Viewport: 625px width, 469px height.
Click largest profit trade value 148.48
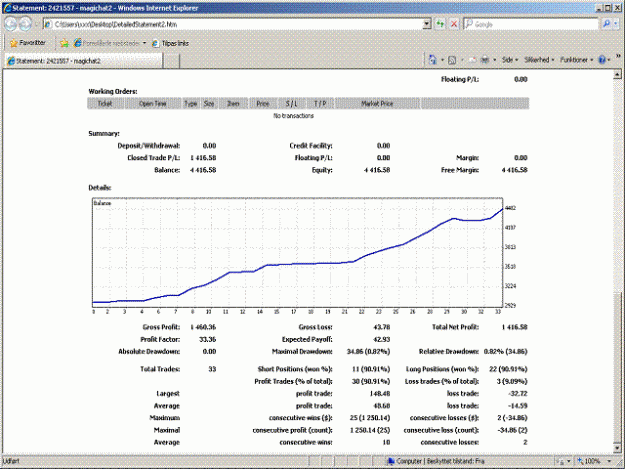(379, 394)
